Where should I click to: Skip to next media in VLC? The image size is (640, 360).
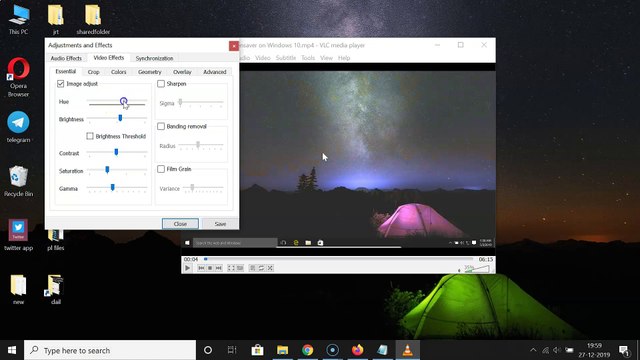tap(219, 268)
